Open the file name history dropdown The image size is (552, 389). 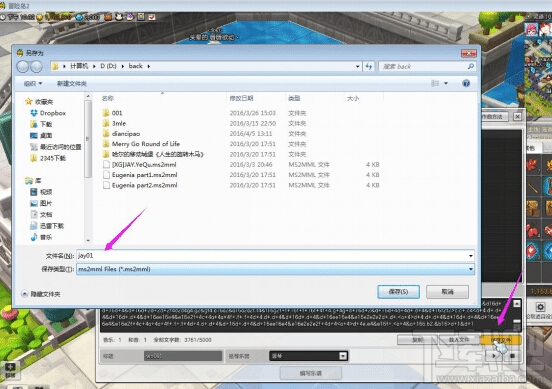pos(471,256)
